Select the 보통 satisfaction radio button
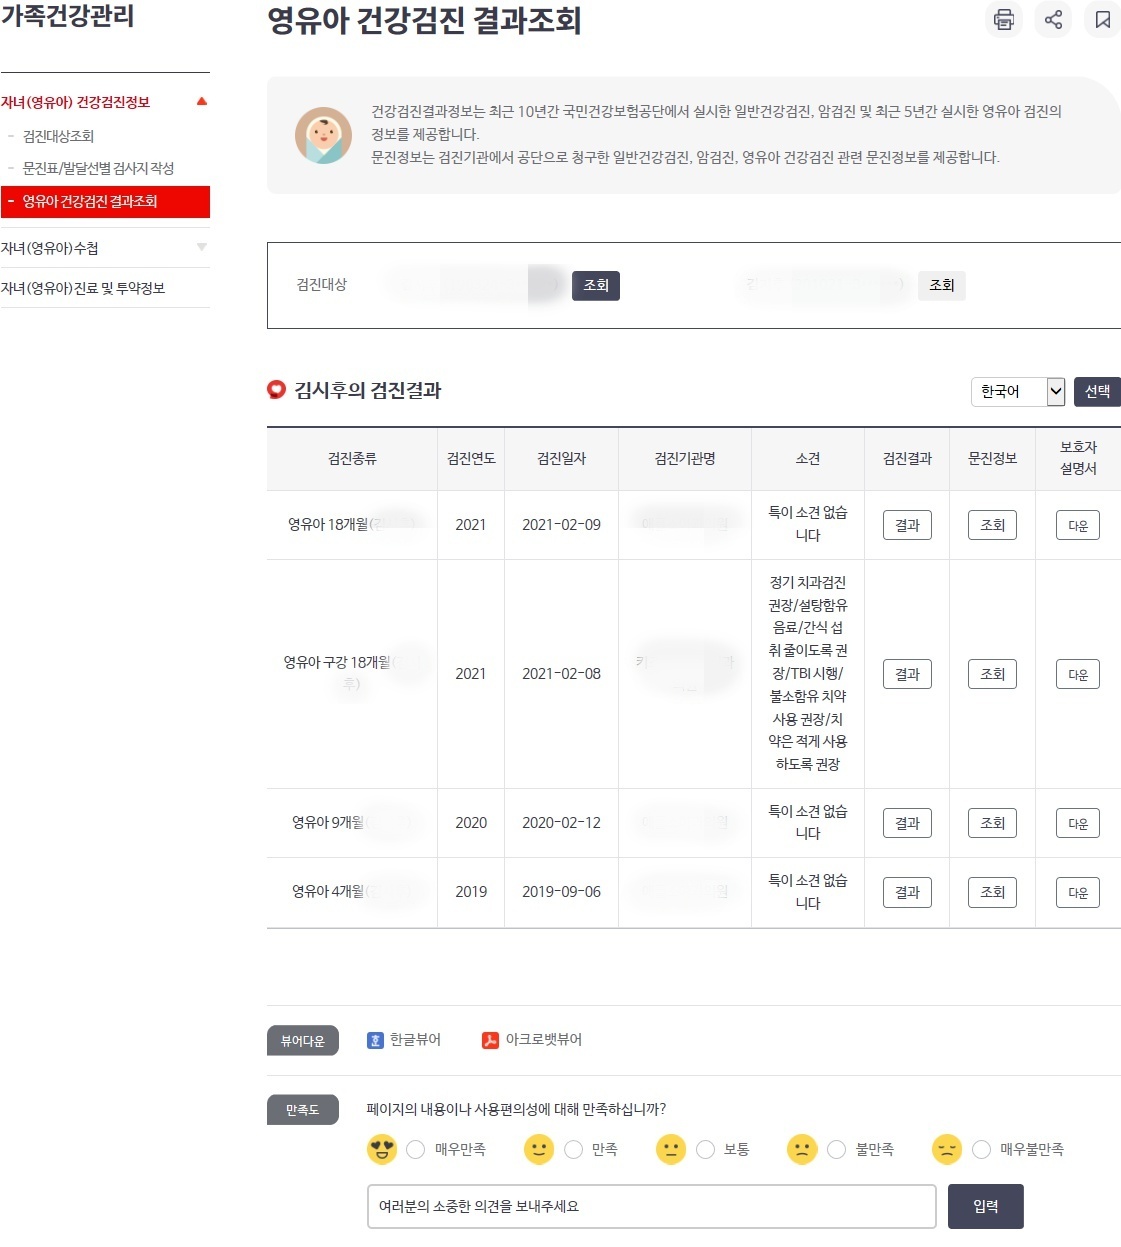Image resolution: width=1121 pixels, height=1247 pixels. [705, 1149]
